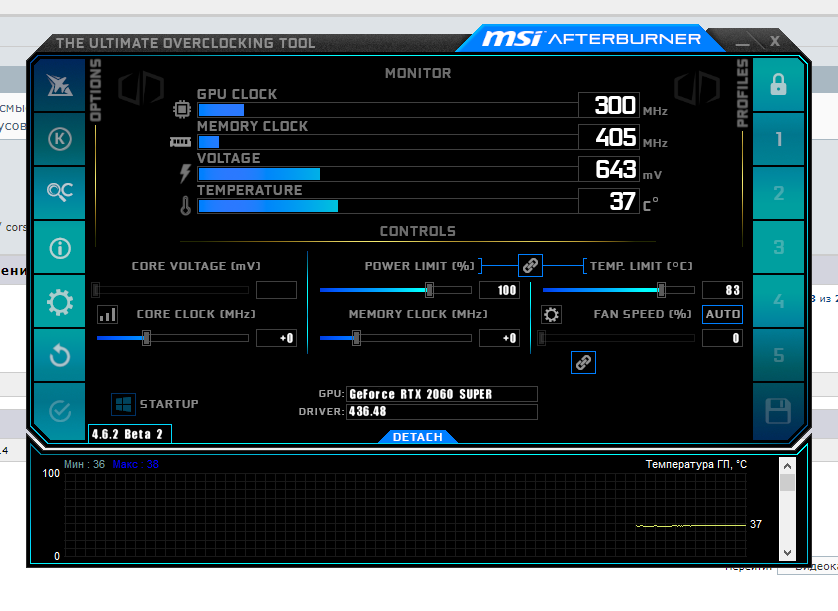This screenshot has width=838, height=611.
Task: Click the temperature 37 C readout
Action: [609, 201]
